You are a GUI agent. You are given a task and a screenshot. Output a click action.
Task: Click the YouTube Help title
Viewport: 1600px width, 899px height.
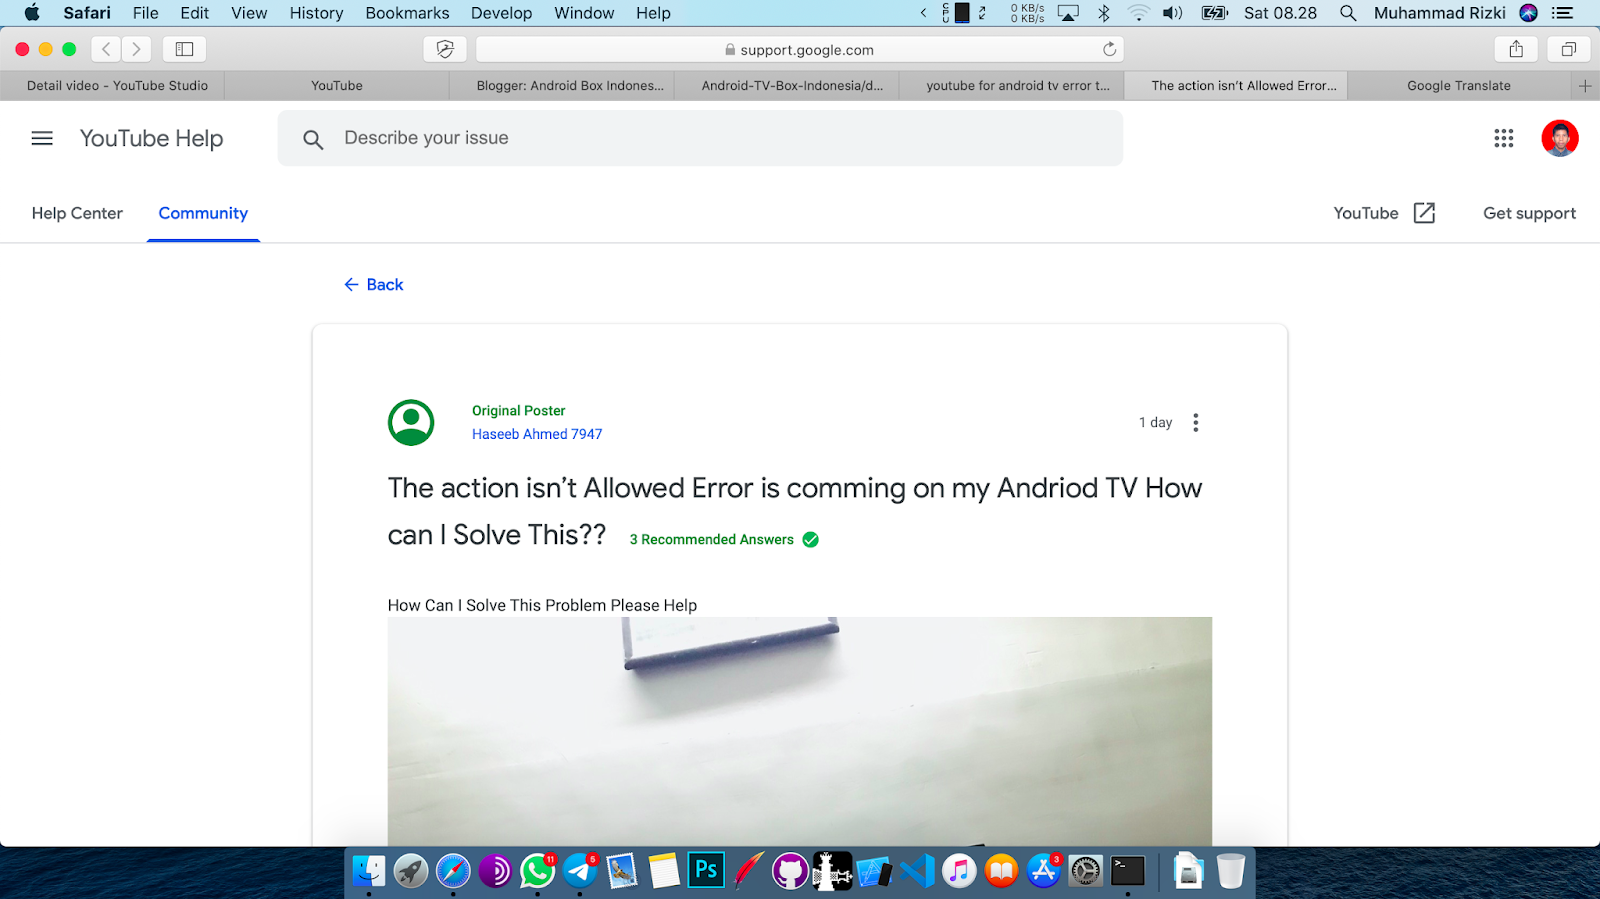tap(151, 139)
